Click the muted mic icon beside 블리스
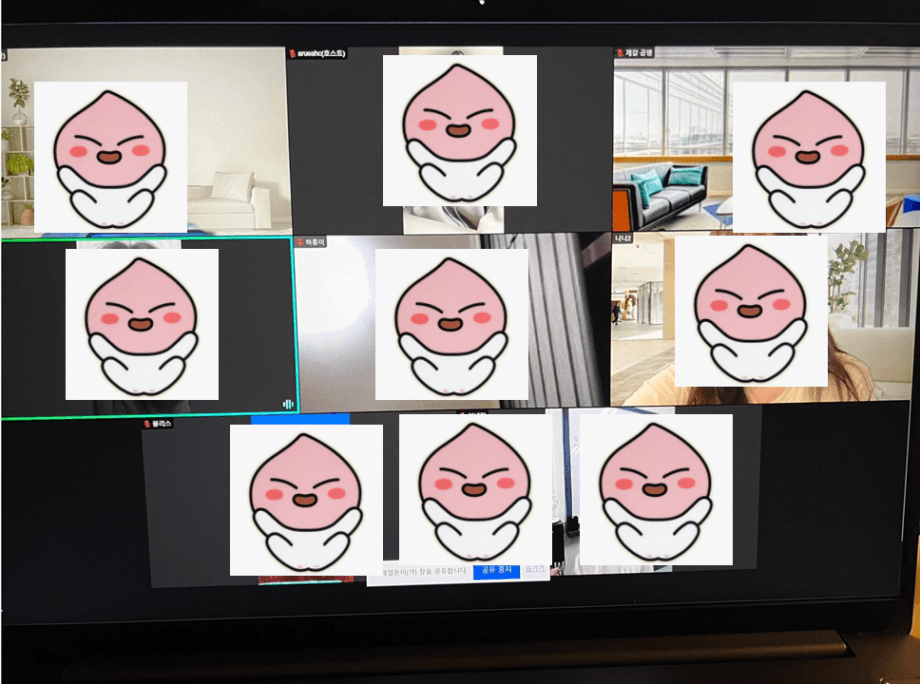 (x=147, y=424)
